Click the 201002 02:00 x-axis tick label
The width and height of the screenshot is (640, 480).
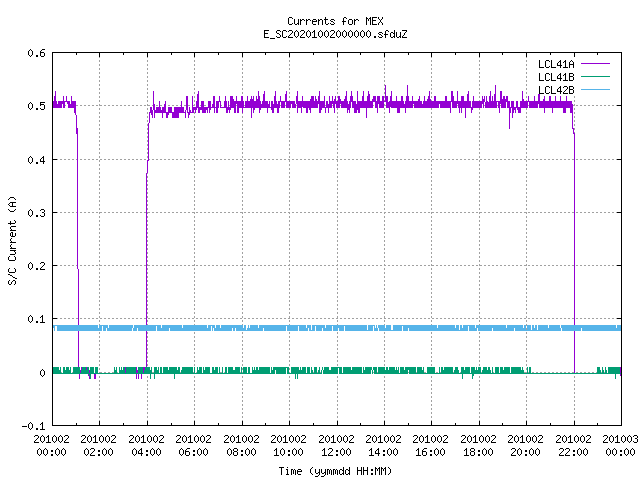point(98,446)
